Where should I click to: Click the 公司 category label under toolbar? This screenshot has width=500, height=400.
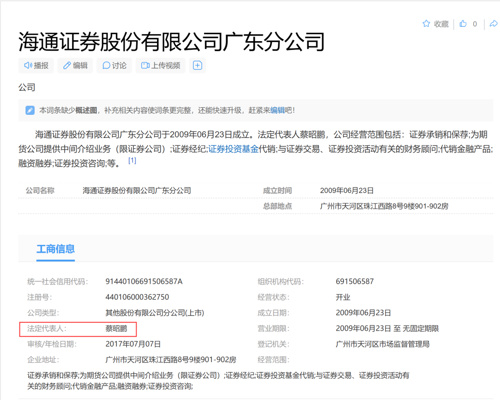click(x=27, y=87)
